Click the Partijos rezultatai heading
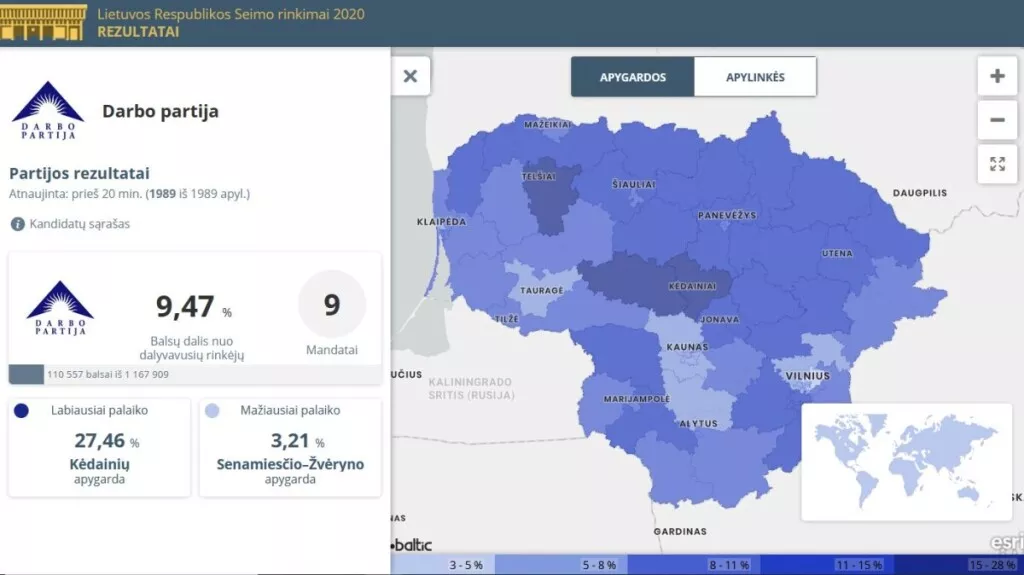Viewport: 1024px width, 575px height. 79,173
